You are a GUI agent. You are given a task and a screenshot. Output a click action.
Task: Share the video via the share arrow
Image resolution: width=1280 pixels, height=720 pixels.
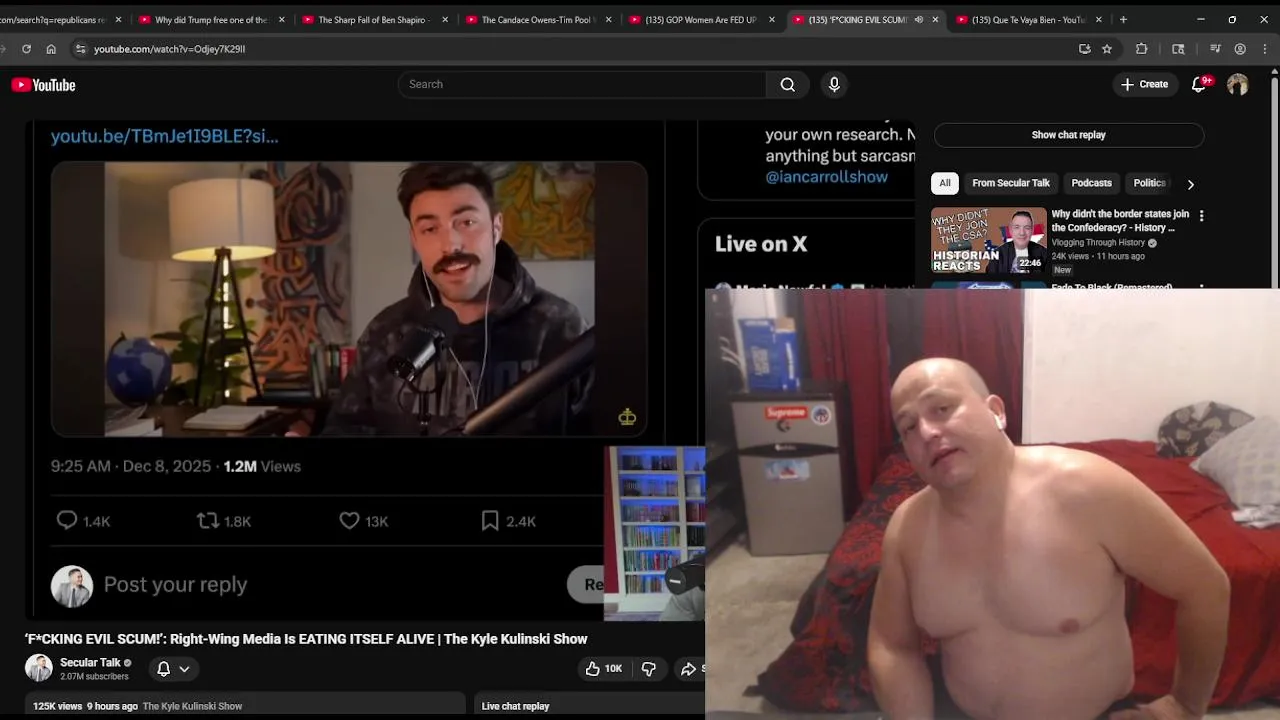pos(690,669)
